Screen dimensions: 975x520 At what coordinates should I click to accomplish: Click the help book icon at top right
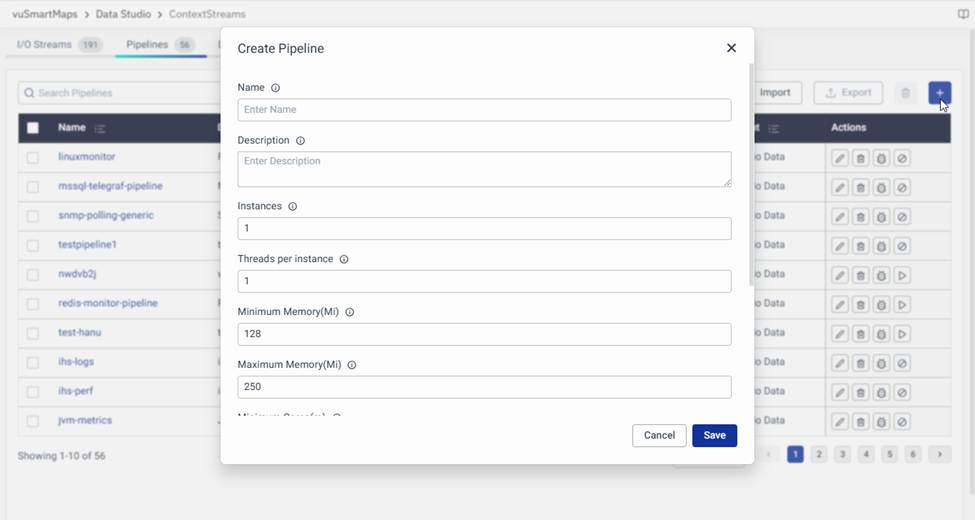[x=963, y=15]
